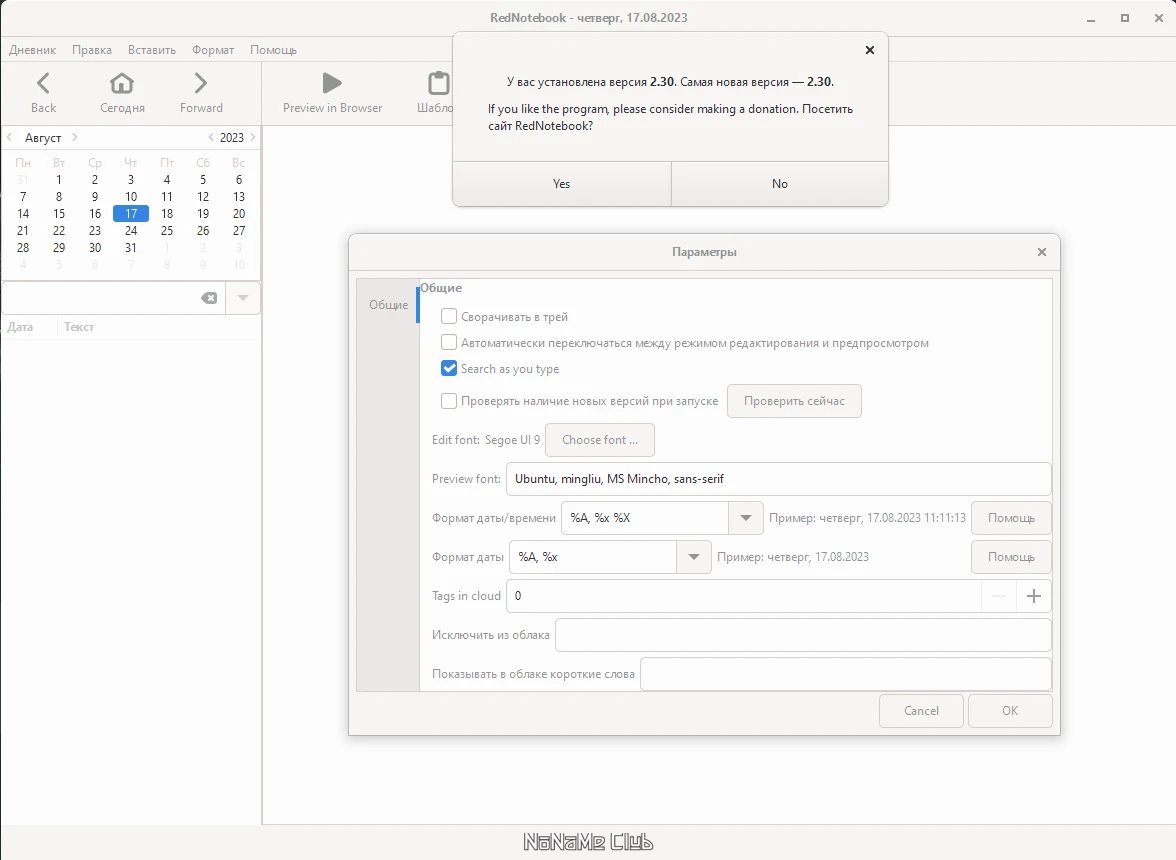Clear the search field with the backspace icon

[x=209, y=298]
